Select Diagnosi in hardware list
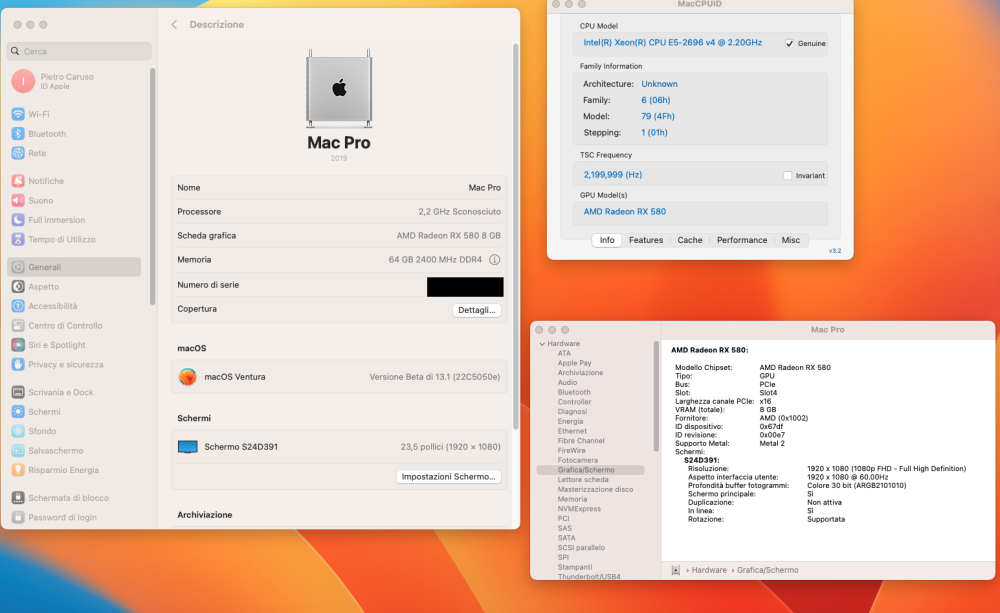This screenshot has width=1000, height=613. click(x=572, y=412)
